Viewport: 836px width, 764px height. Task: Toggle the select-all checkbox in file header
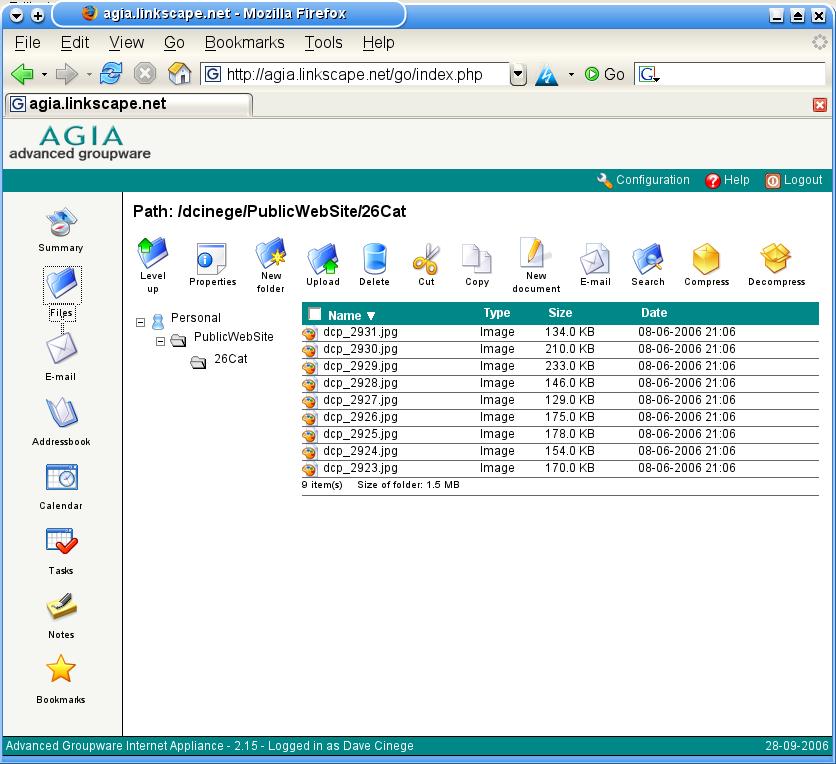pyautogui.click(x=314, y=314)
